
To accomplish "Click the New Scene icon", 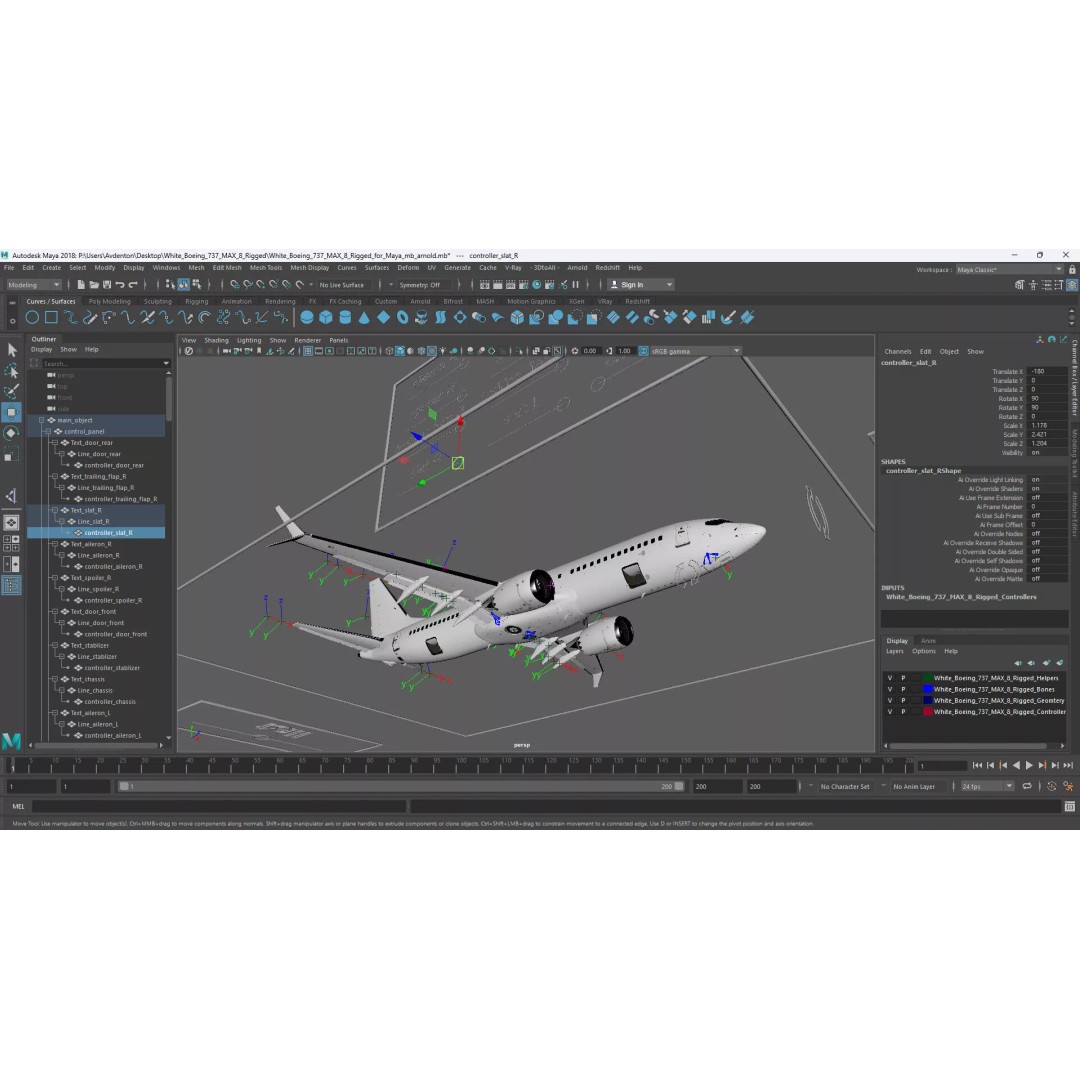I will click(81, 284).
